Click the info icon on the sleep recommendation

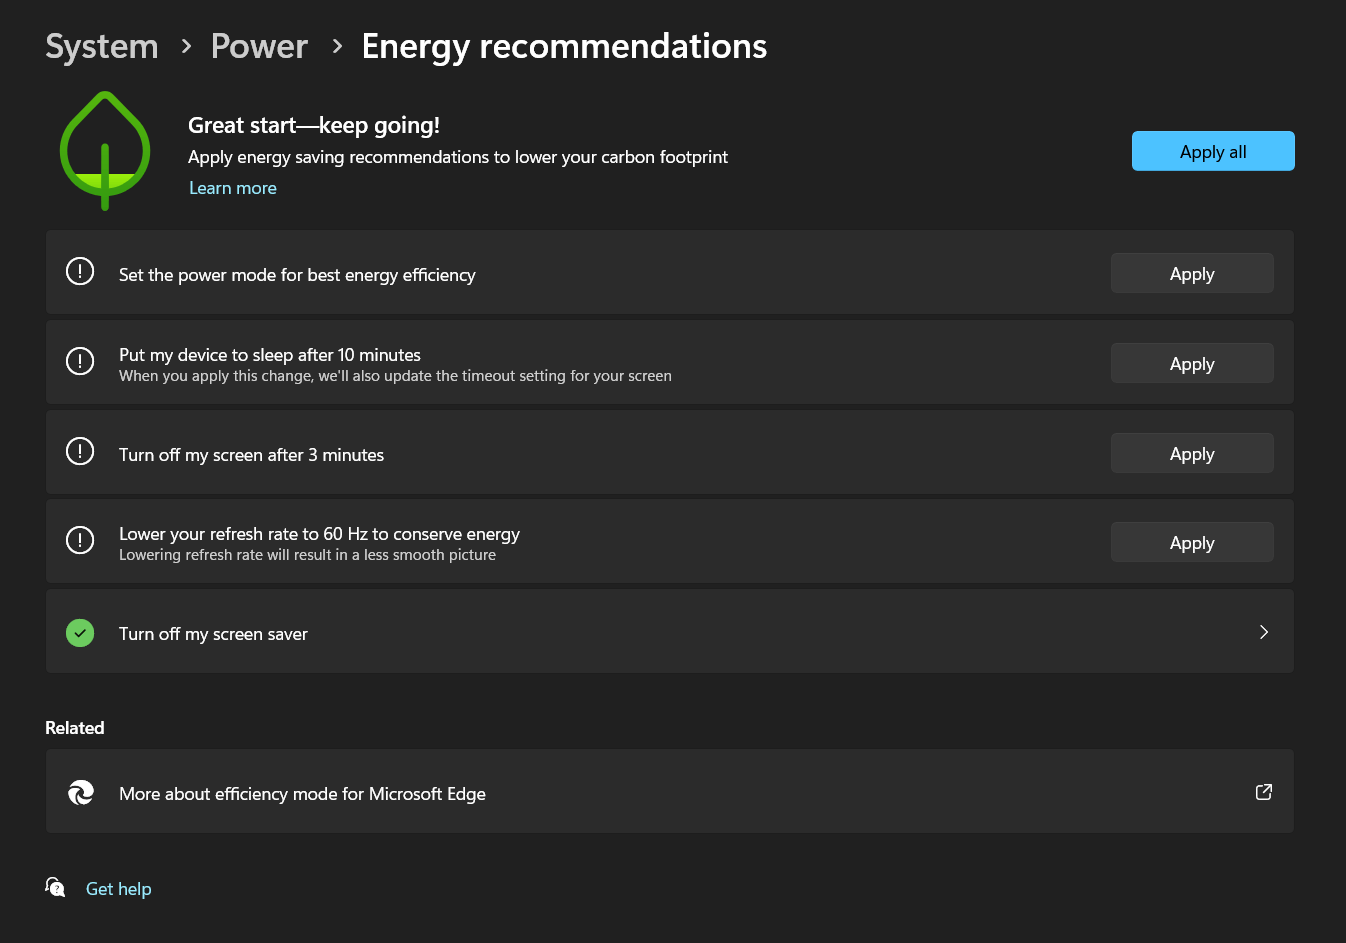point(80,361)
